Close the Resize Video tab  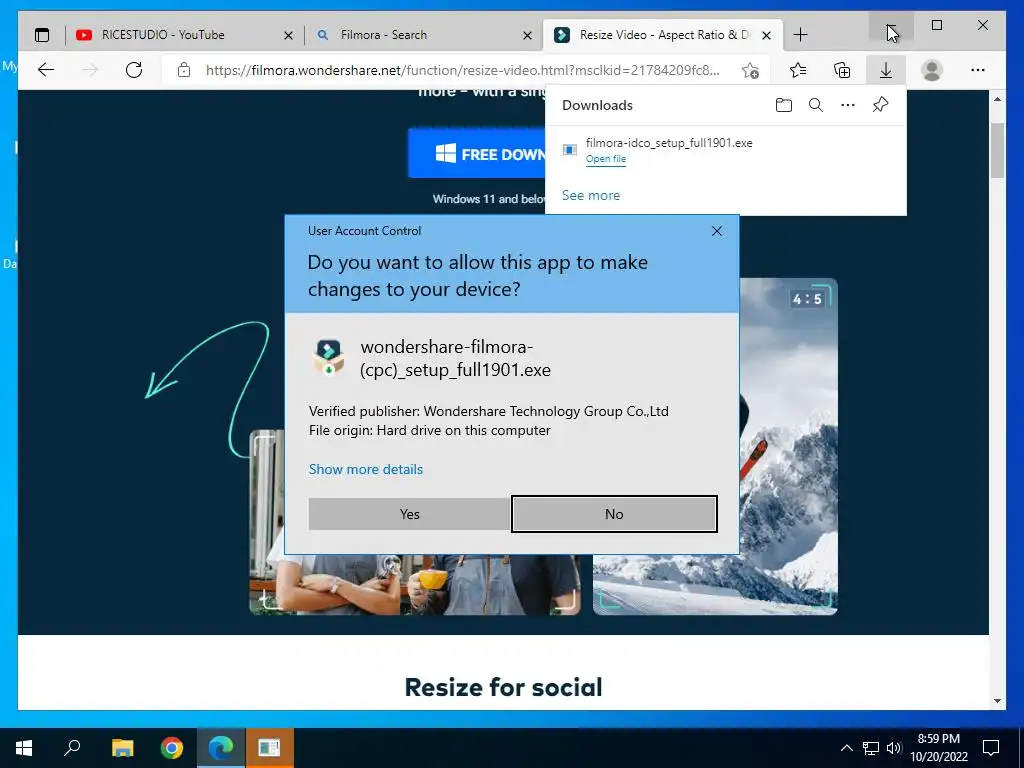(x=767, y=35)
